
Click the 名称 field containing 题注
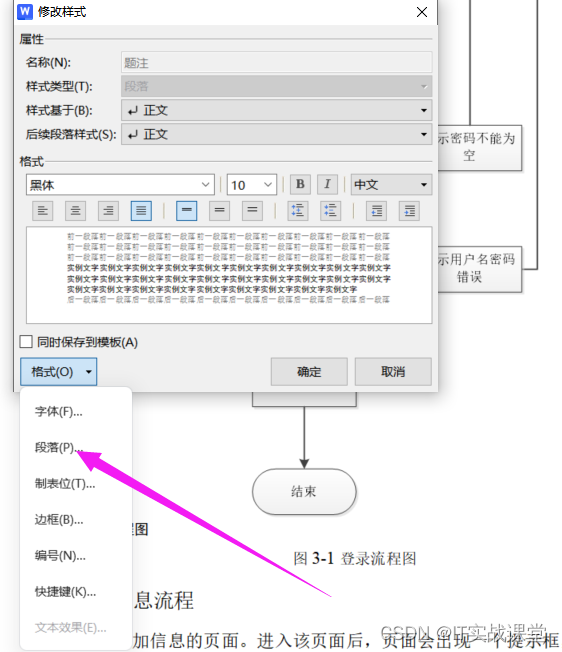[x=277, y=62]
